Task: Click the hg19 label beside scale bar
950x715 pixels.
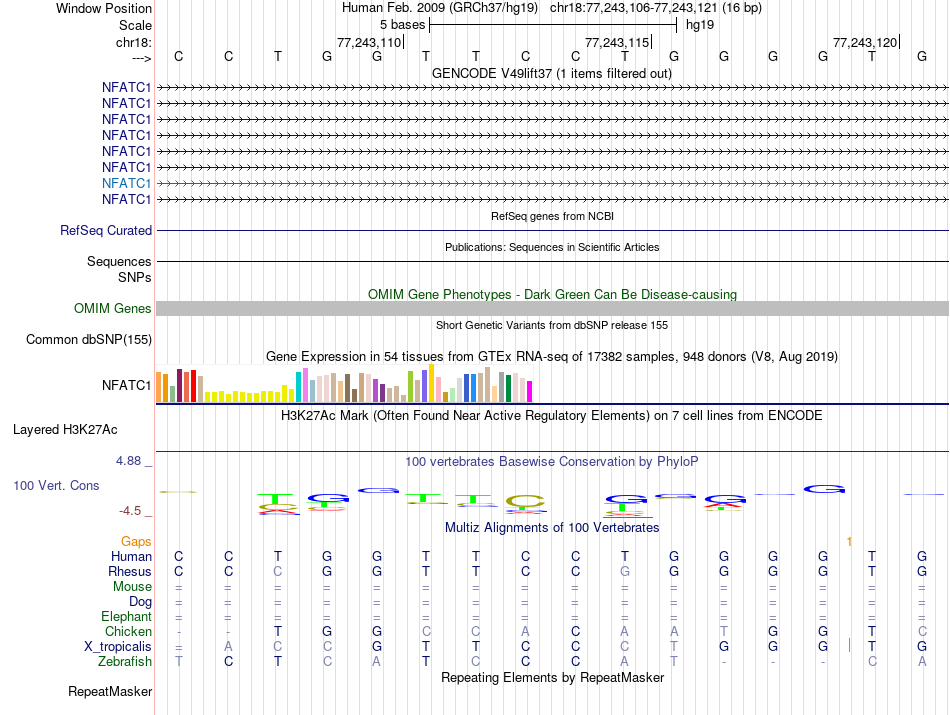Action: click(700, 25)
